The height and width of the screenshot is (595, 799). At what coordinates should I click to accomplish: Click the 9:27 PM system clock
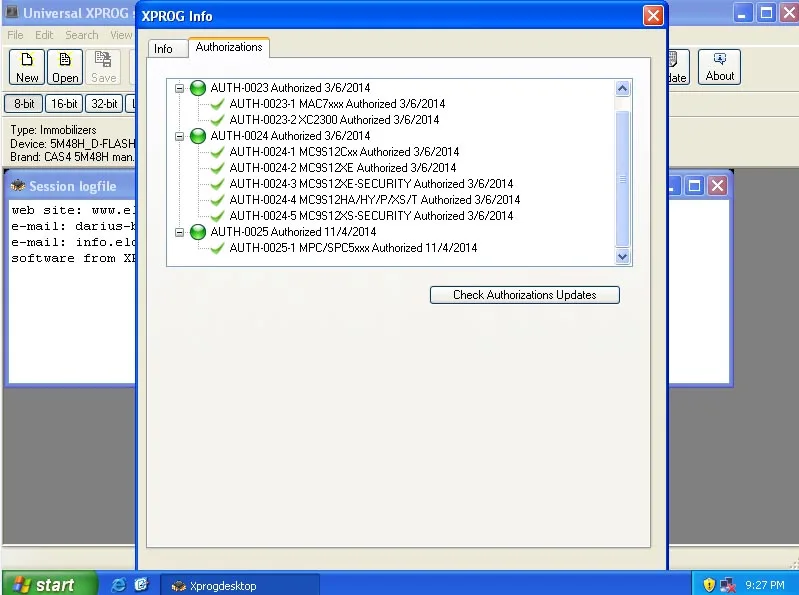click(x=765, y=585)
